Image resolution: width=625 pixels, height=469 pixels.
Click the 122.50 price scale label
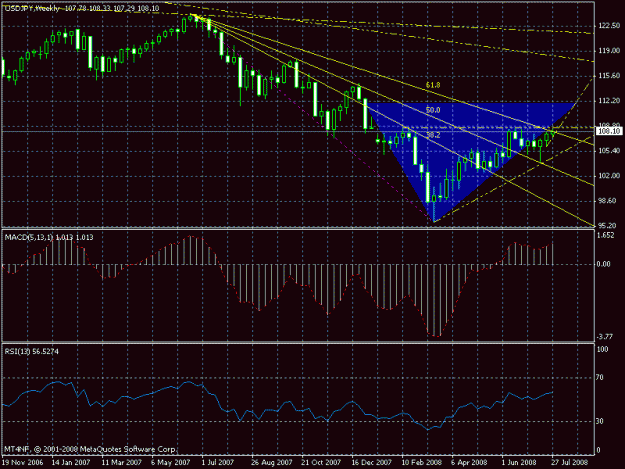coord(609,26)
